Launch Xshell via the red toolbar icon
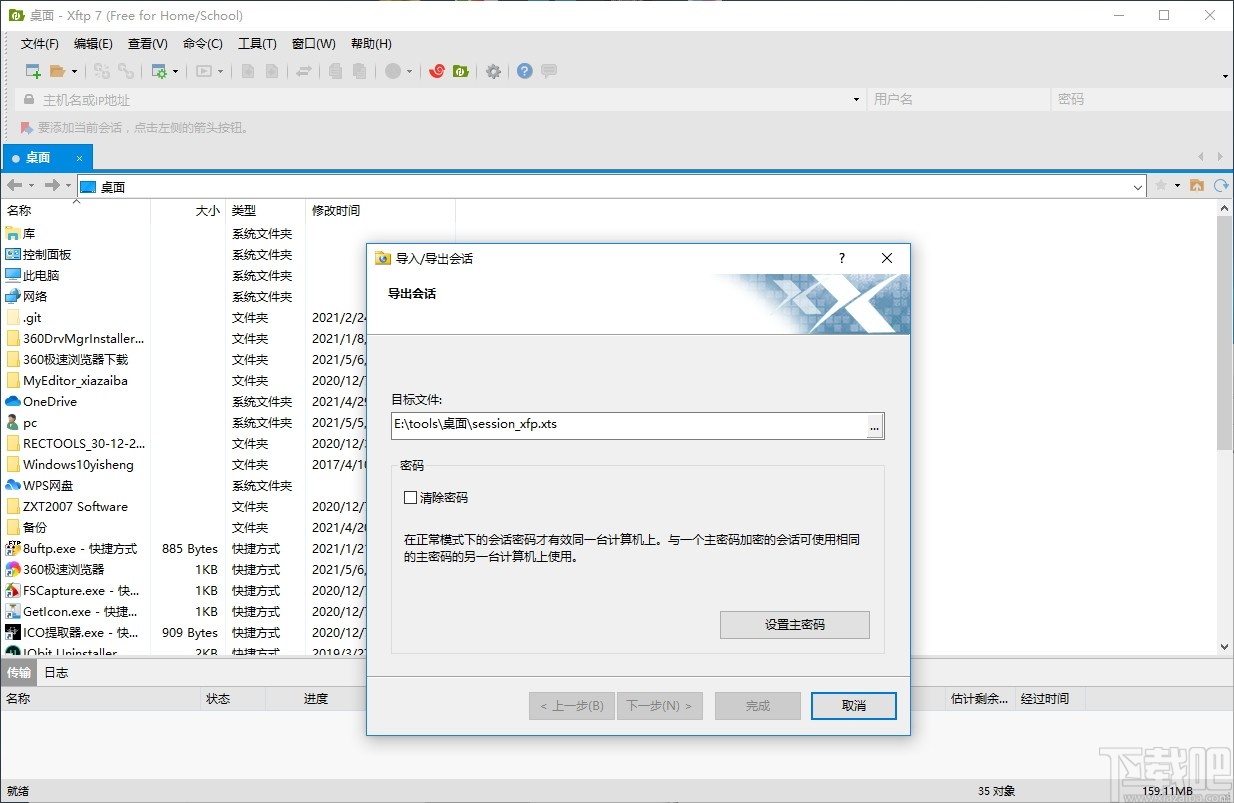Screen dimensions: 1234x803 [437, 71]
